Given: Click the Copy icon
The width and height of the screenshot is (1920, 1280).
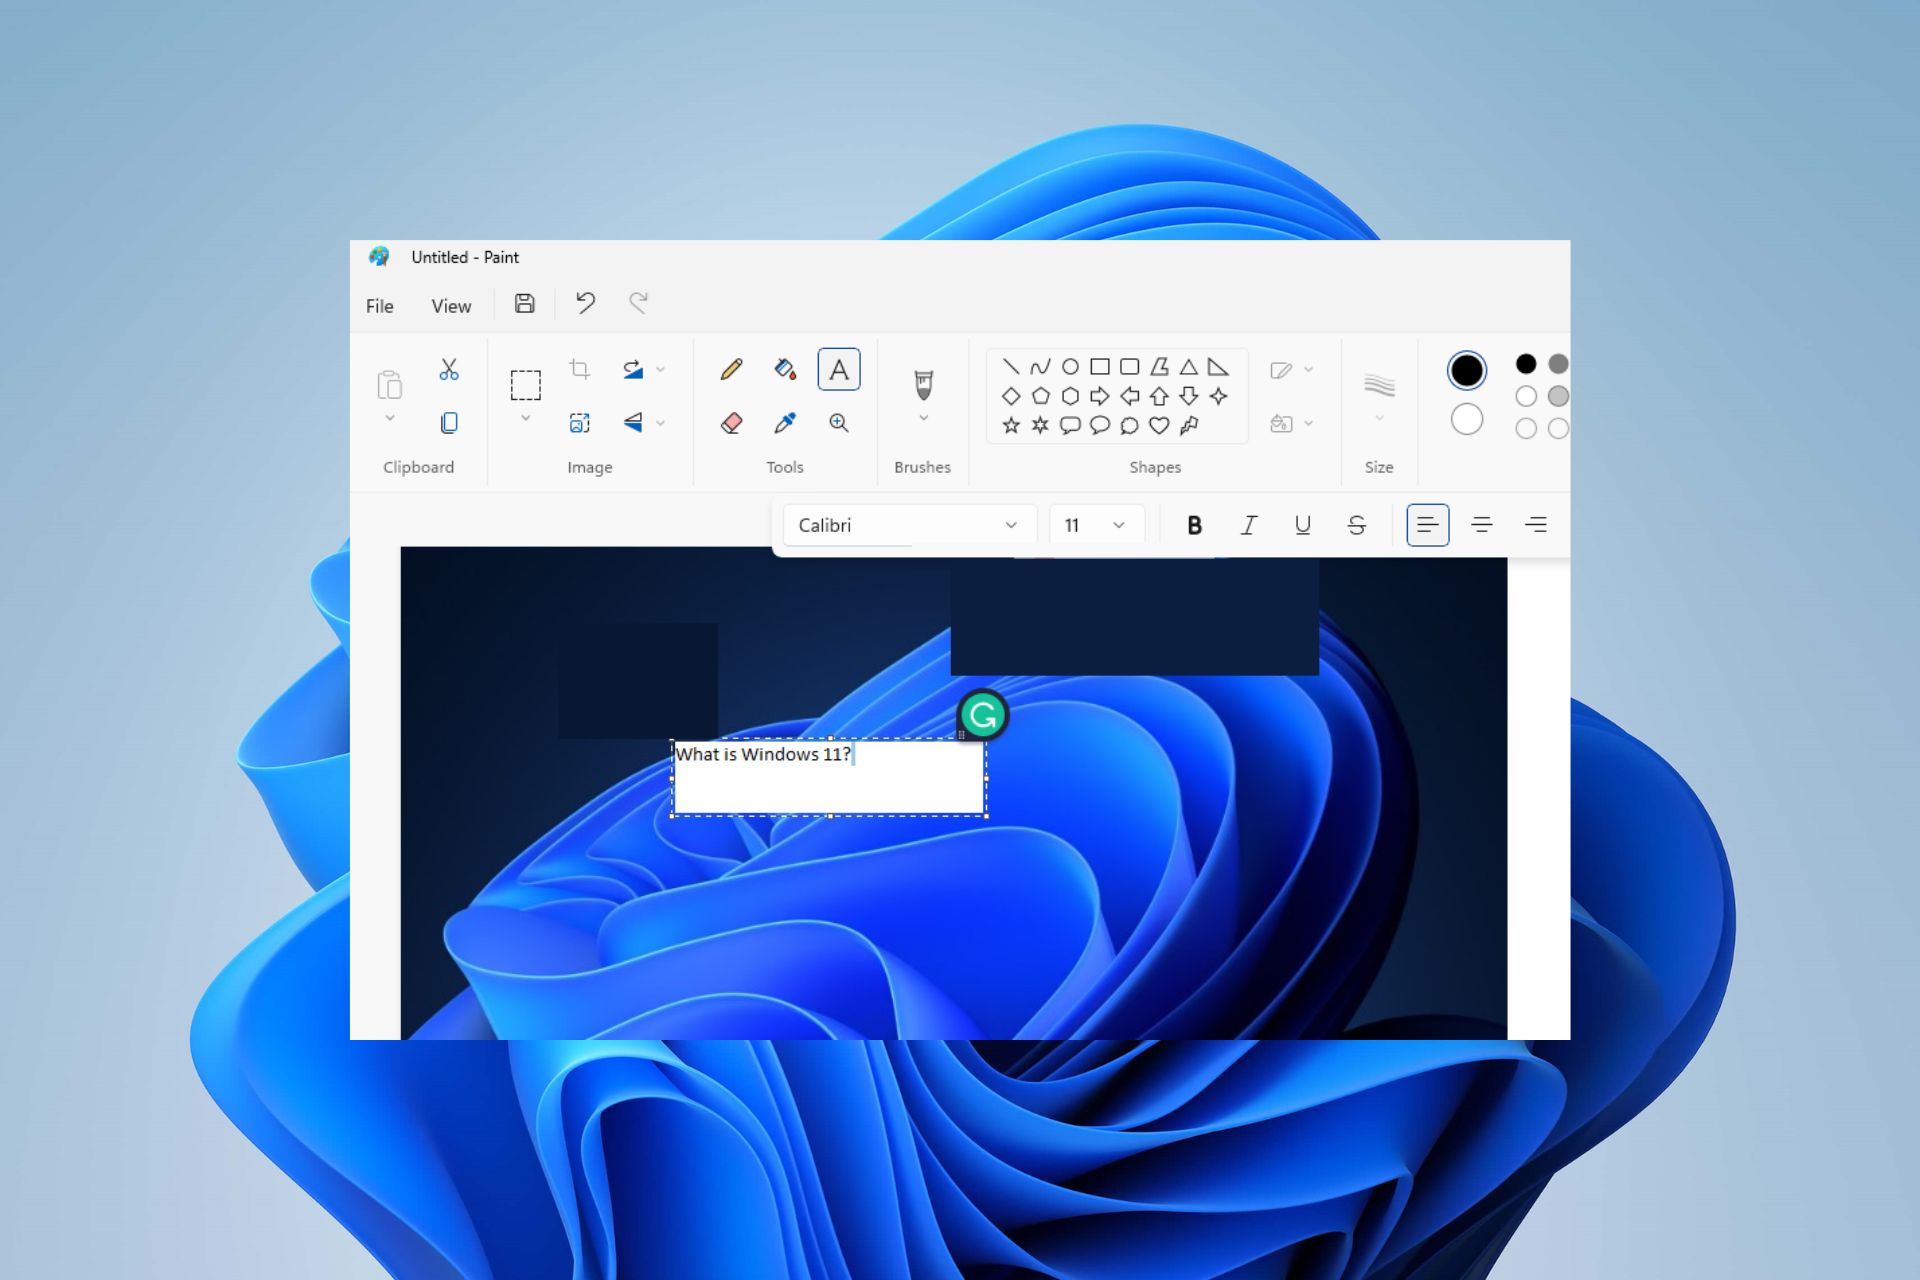Looking at the screenshot, I should pos(449,423).
